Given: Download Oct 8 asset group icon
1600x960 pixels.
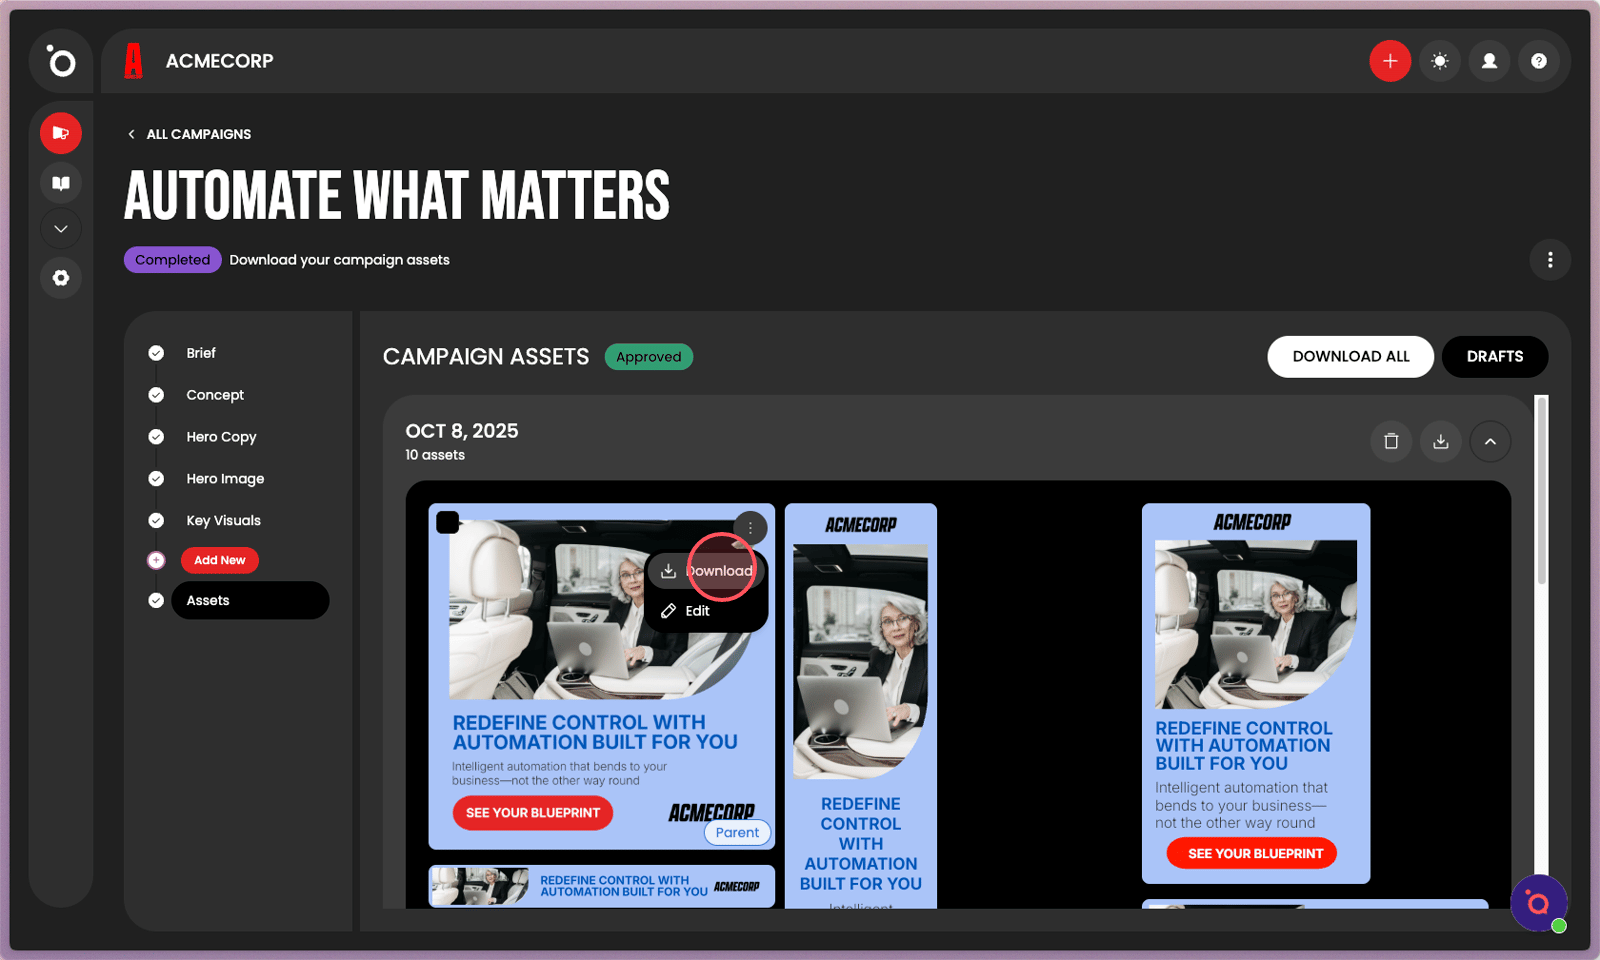Looking at the screenshot, I should [1441, 441].
